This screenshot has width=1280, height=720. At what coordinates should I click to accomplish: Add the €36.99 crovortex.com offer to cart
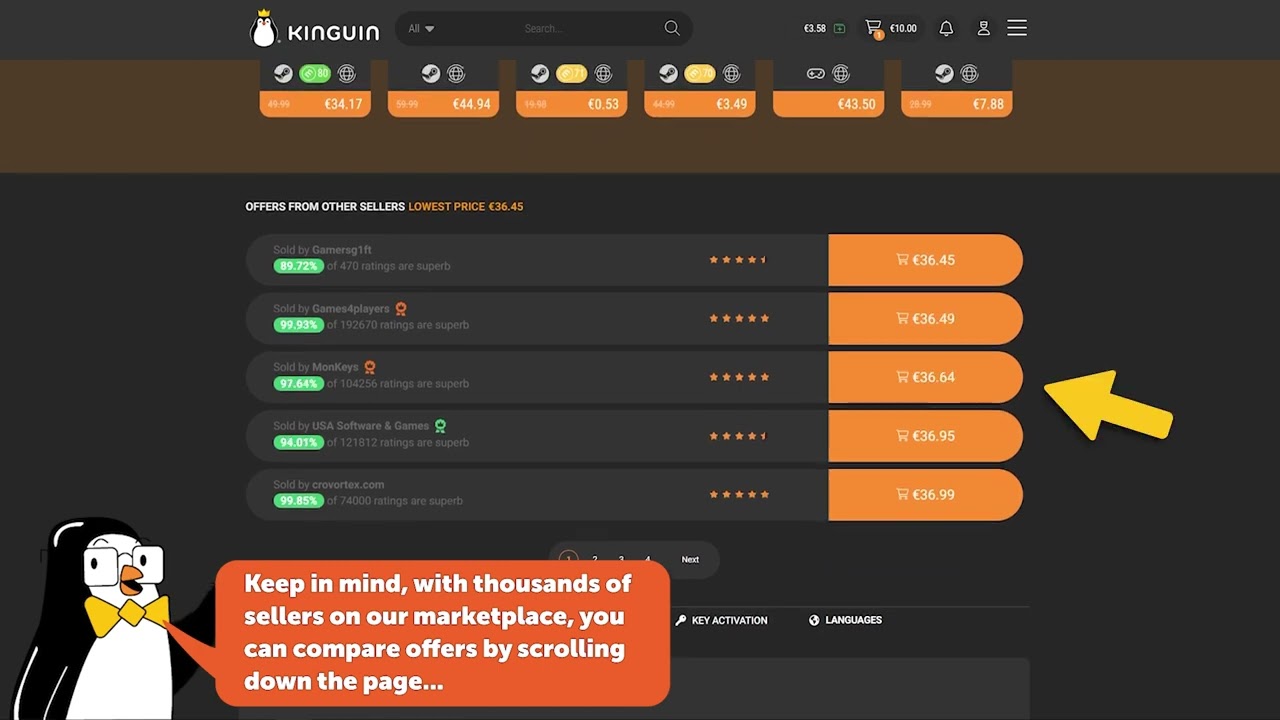pos(925,494)
